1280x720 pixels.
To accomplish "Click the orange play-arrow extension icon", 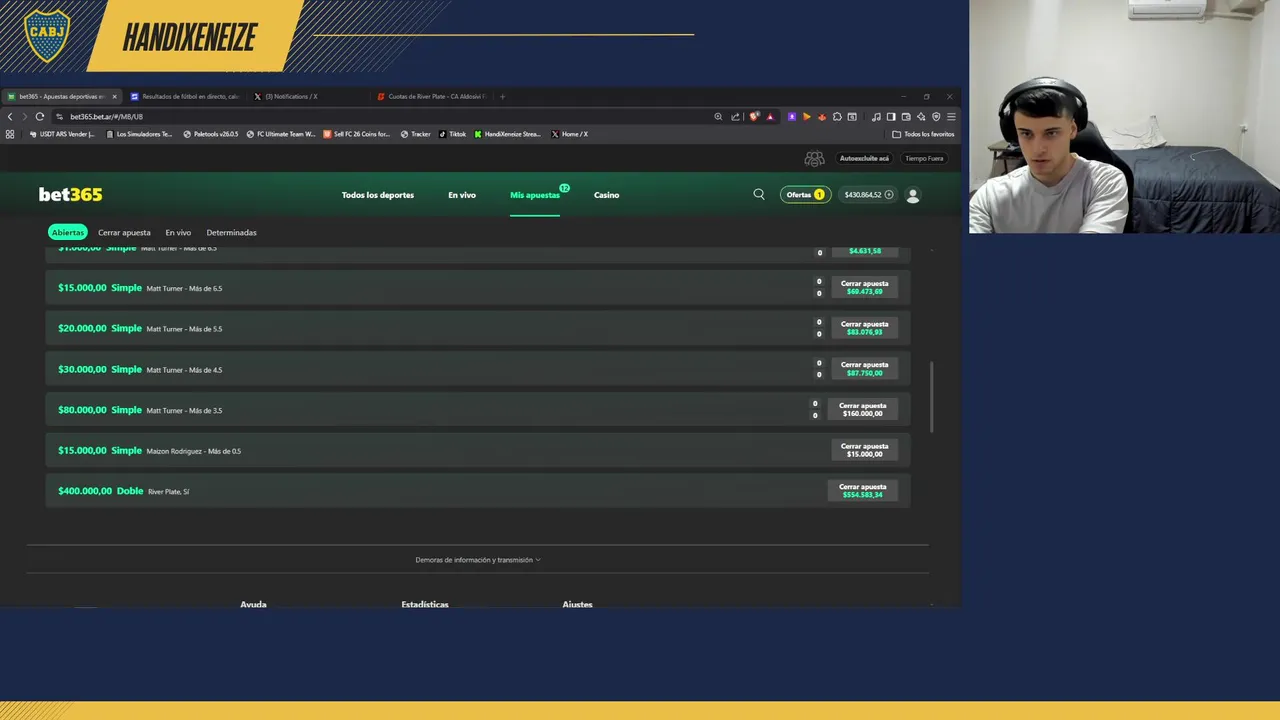I will point(807,116).
